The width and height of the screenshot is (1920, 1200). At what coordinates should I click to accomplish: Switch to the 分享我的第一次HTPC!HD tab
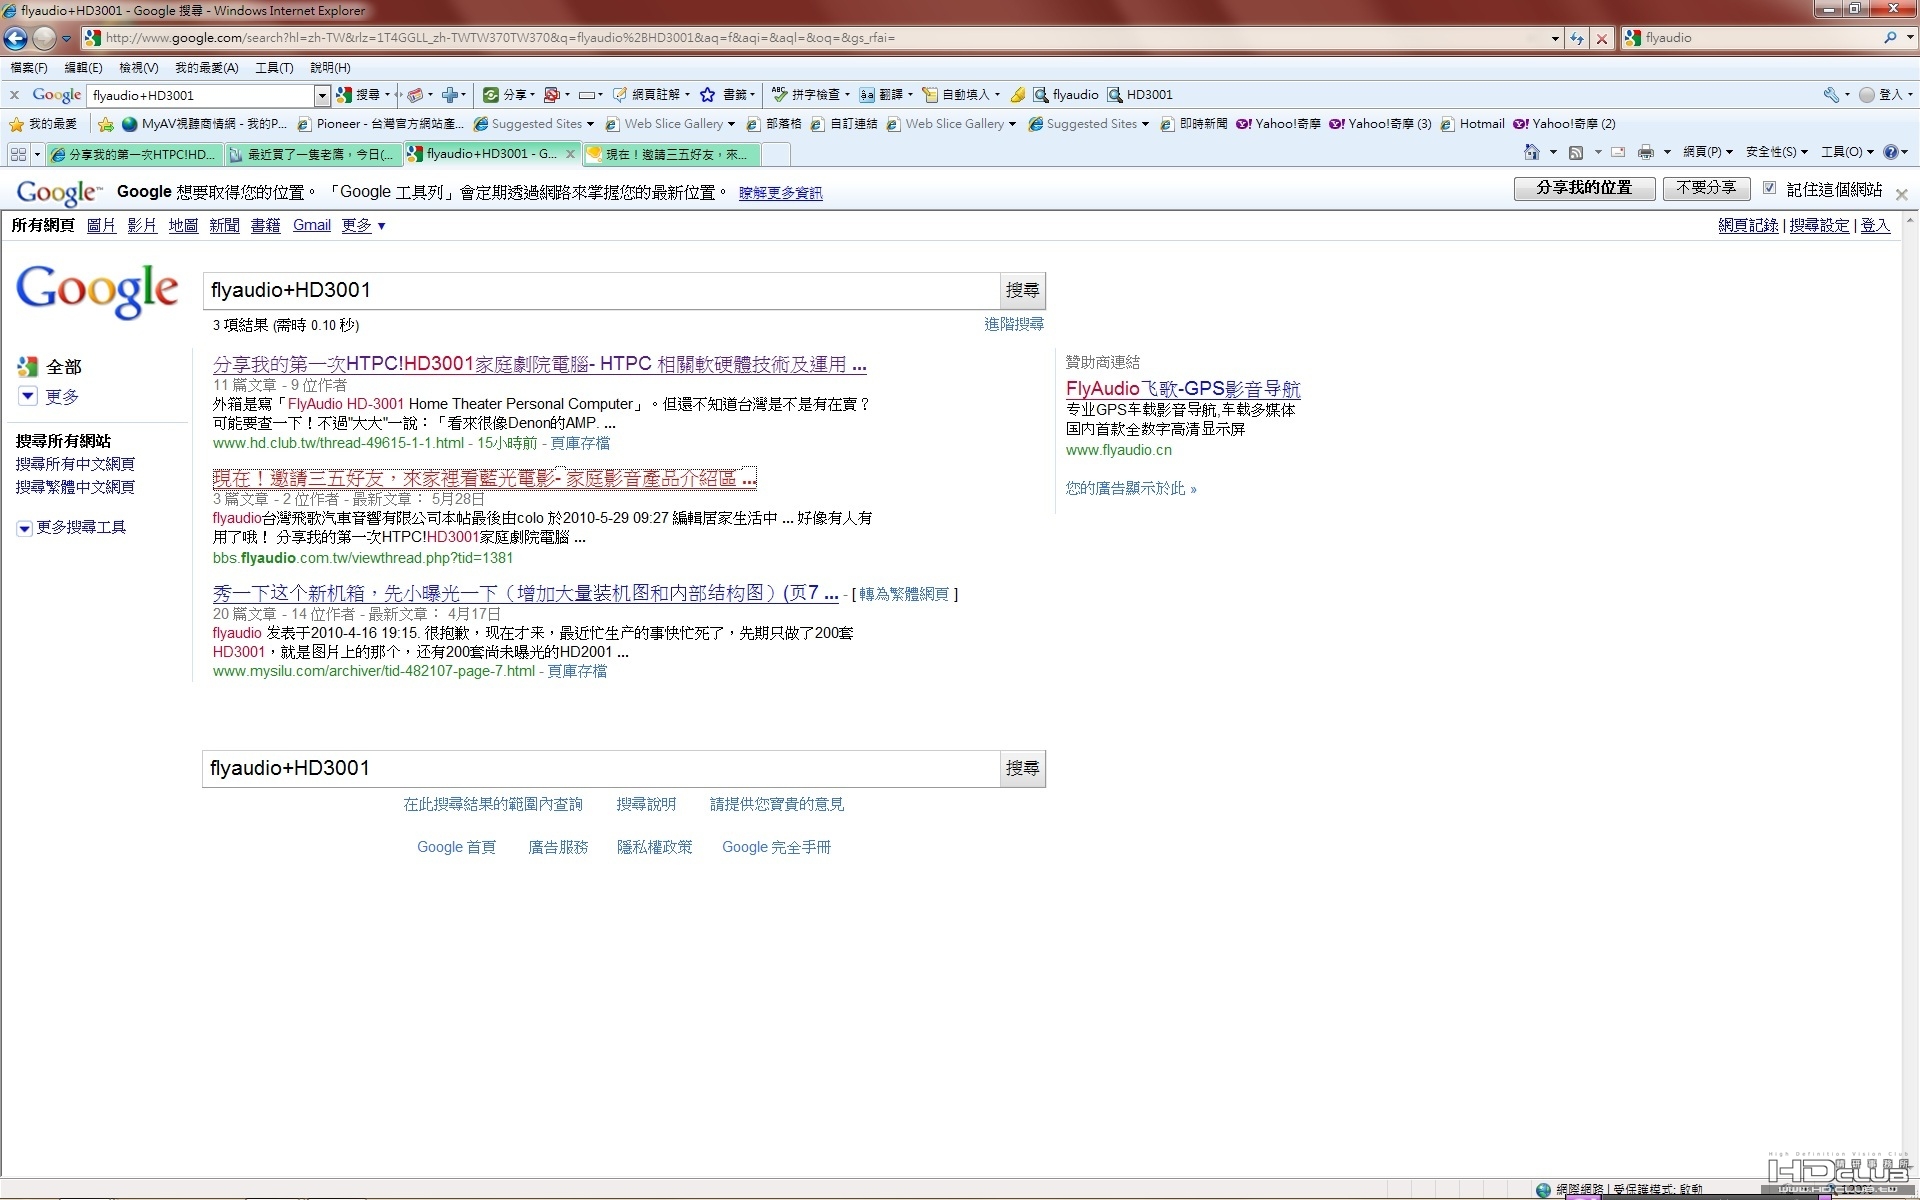[x=133, y=154]
